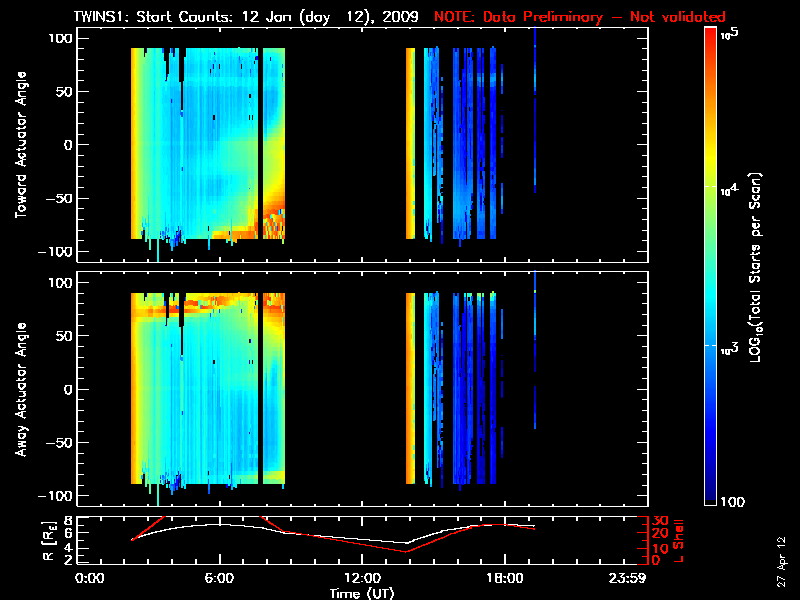This screenshot has width=800, height=600.
Task: Click the red 'L Shell' axis label
Action: tap(684, 540)
